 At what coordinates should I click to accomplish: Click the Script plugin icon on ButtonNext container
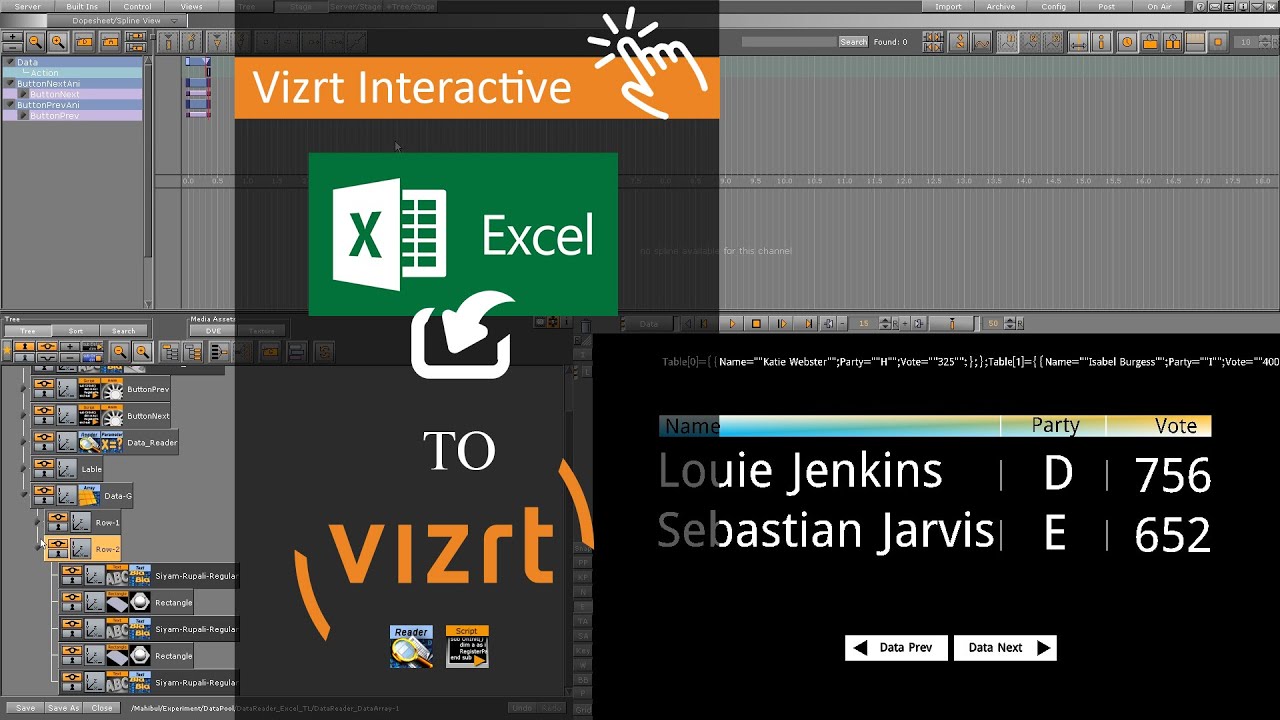pyautogui.click(x=91, y=415)
